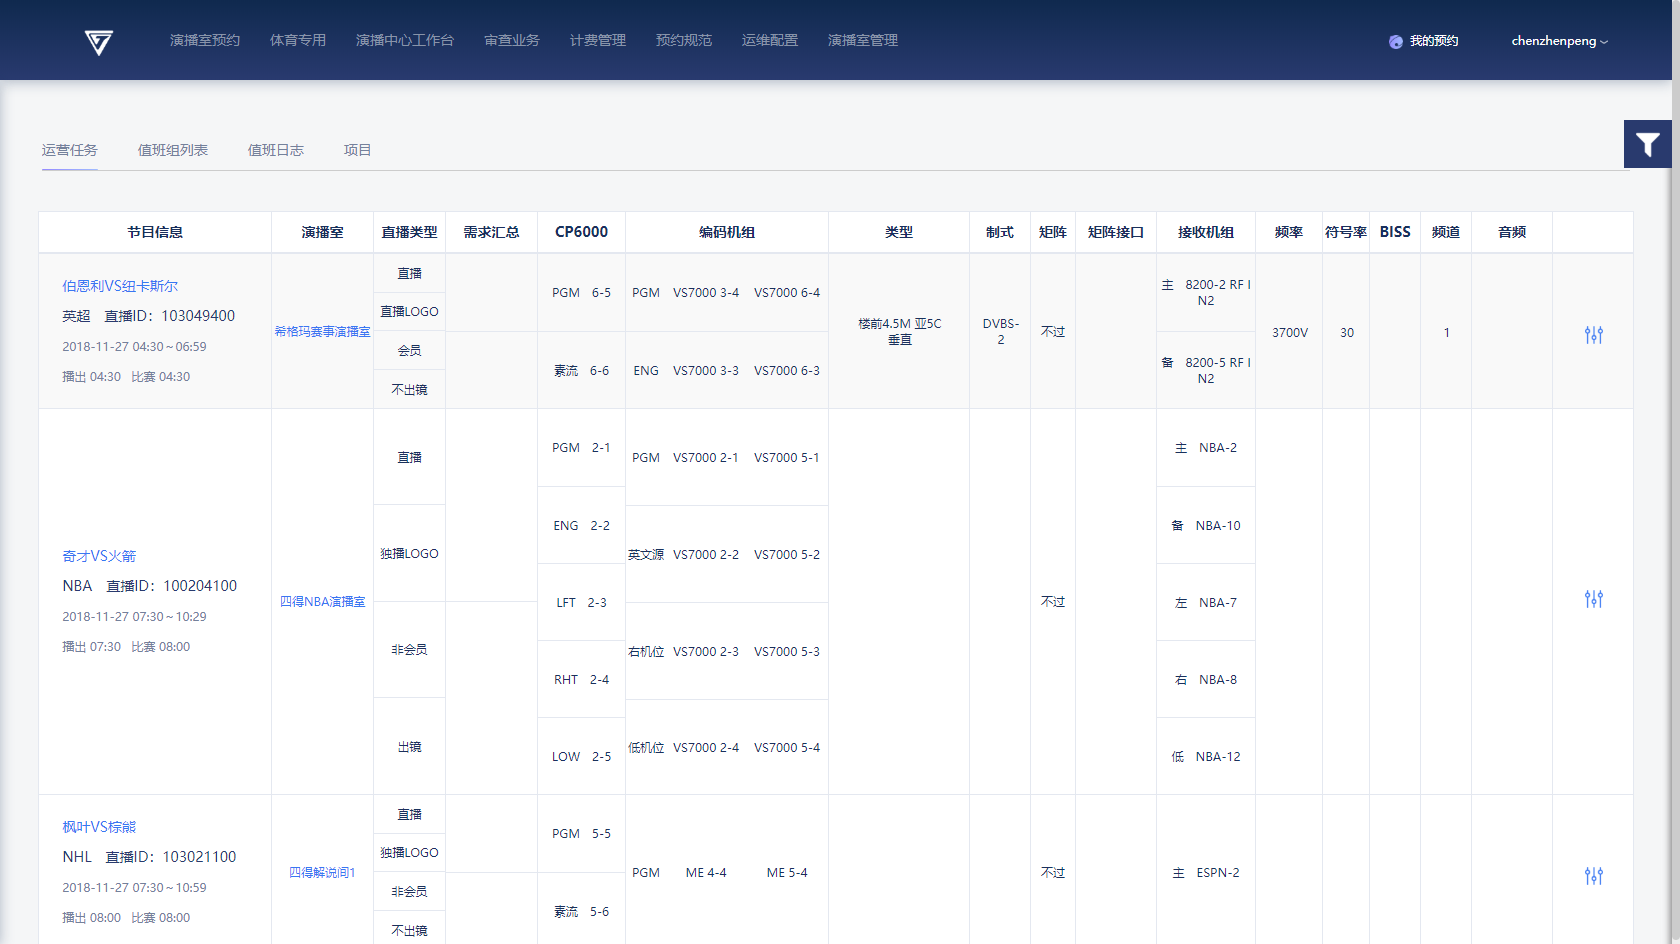Viewport: 1680px width, 944px height.
Task: Click 四得解说间1 studio link
Action: pos(322,873)
